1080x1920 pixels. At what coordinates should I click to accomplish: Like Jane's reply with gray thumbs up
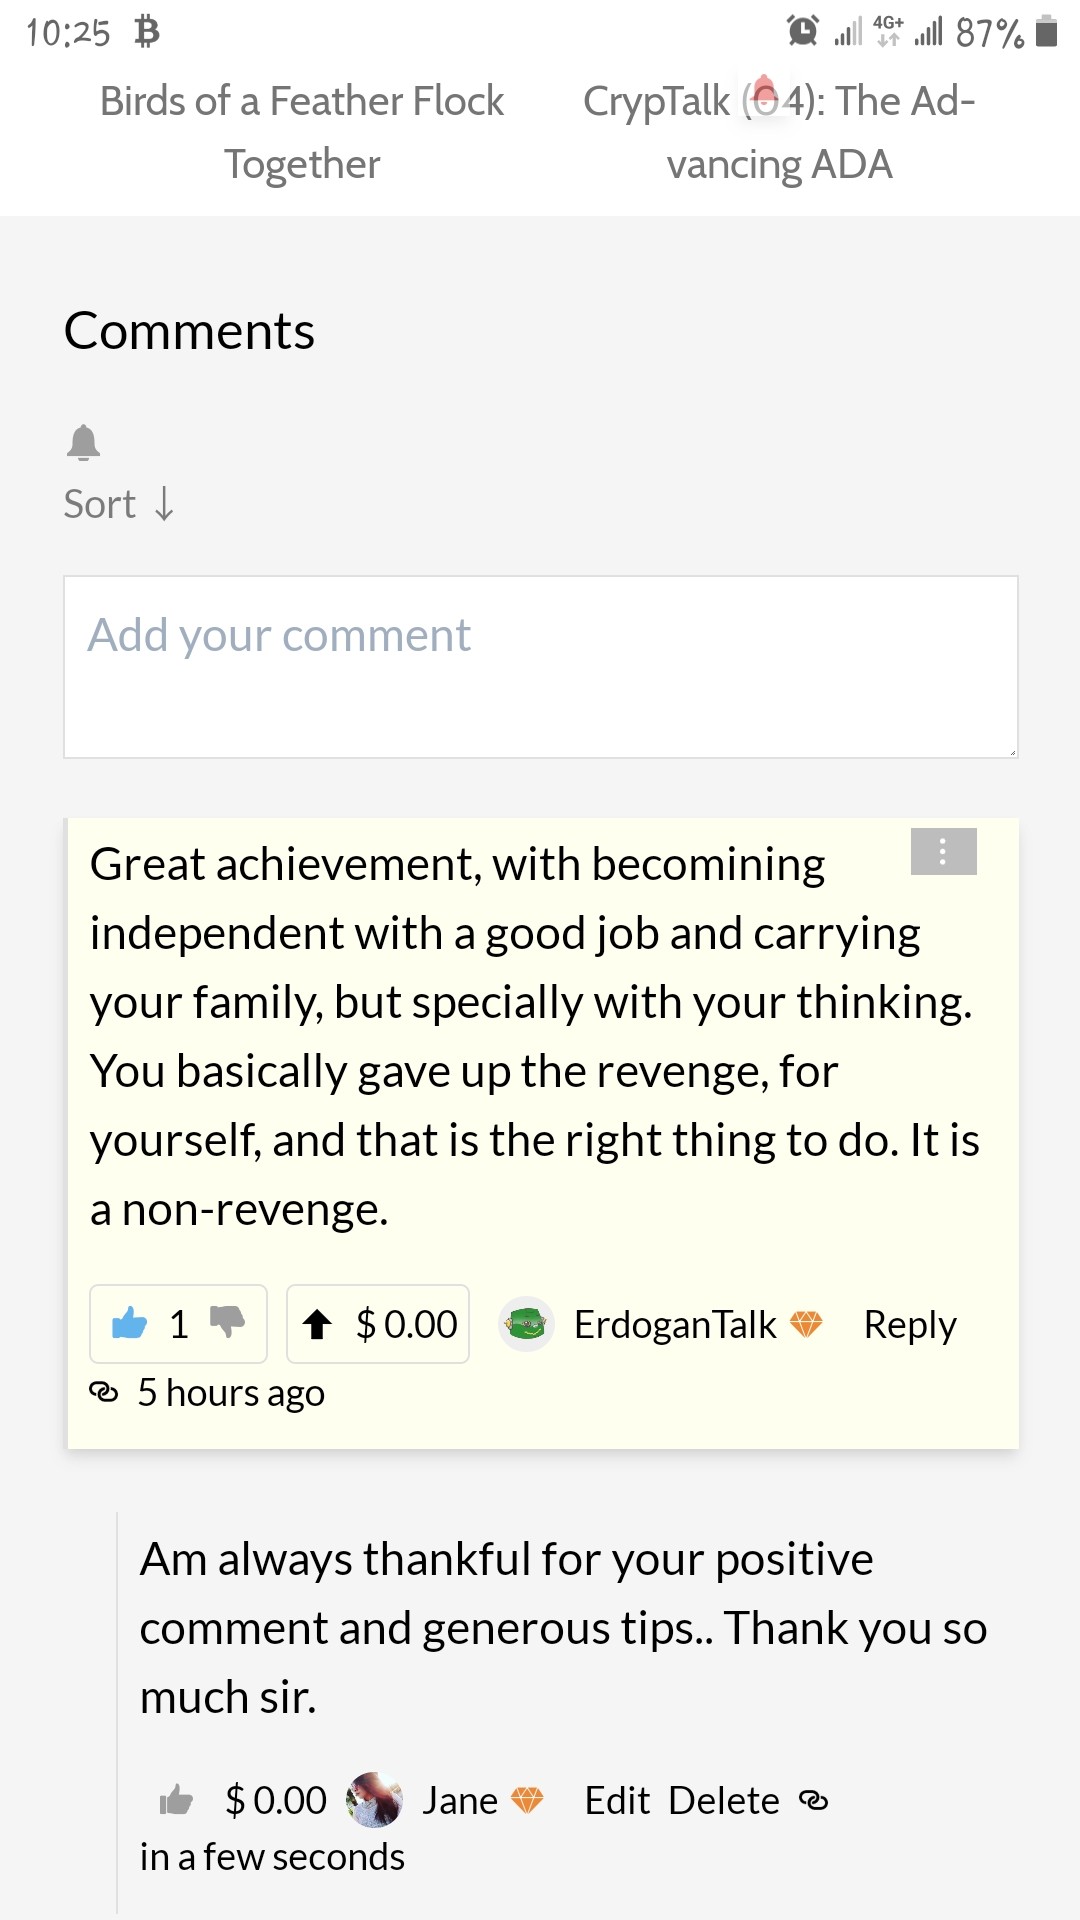point(176,1800)
